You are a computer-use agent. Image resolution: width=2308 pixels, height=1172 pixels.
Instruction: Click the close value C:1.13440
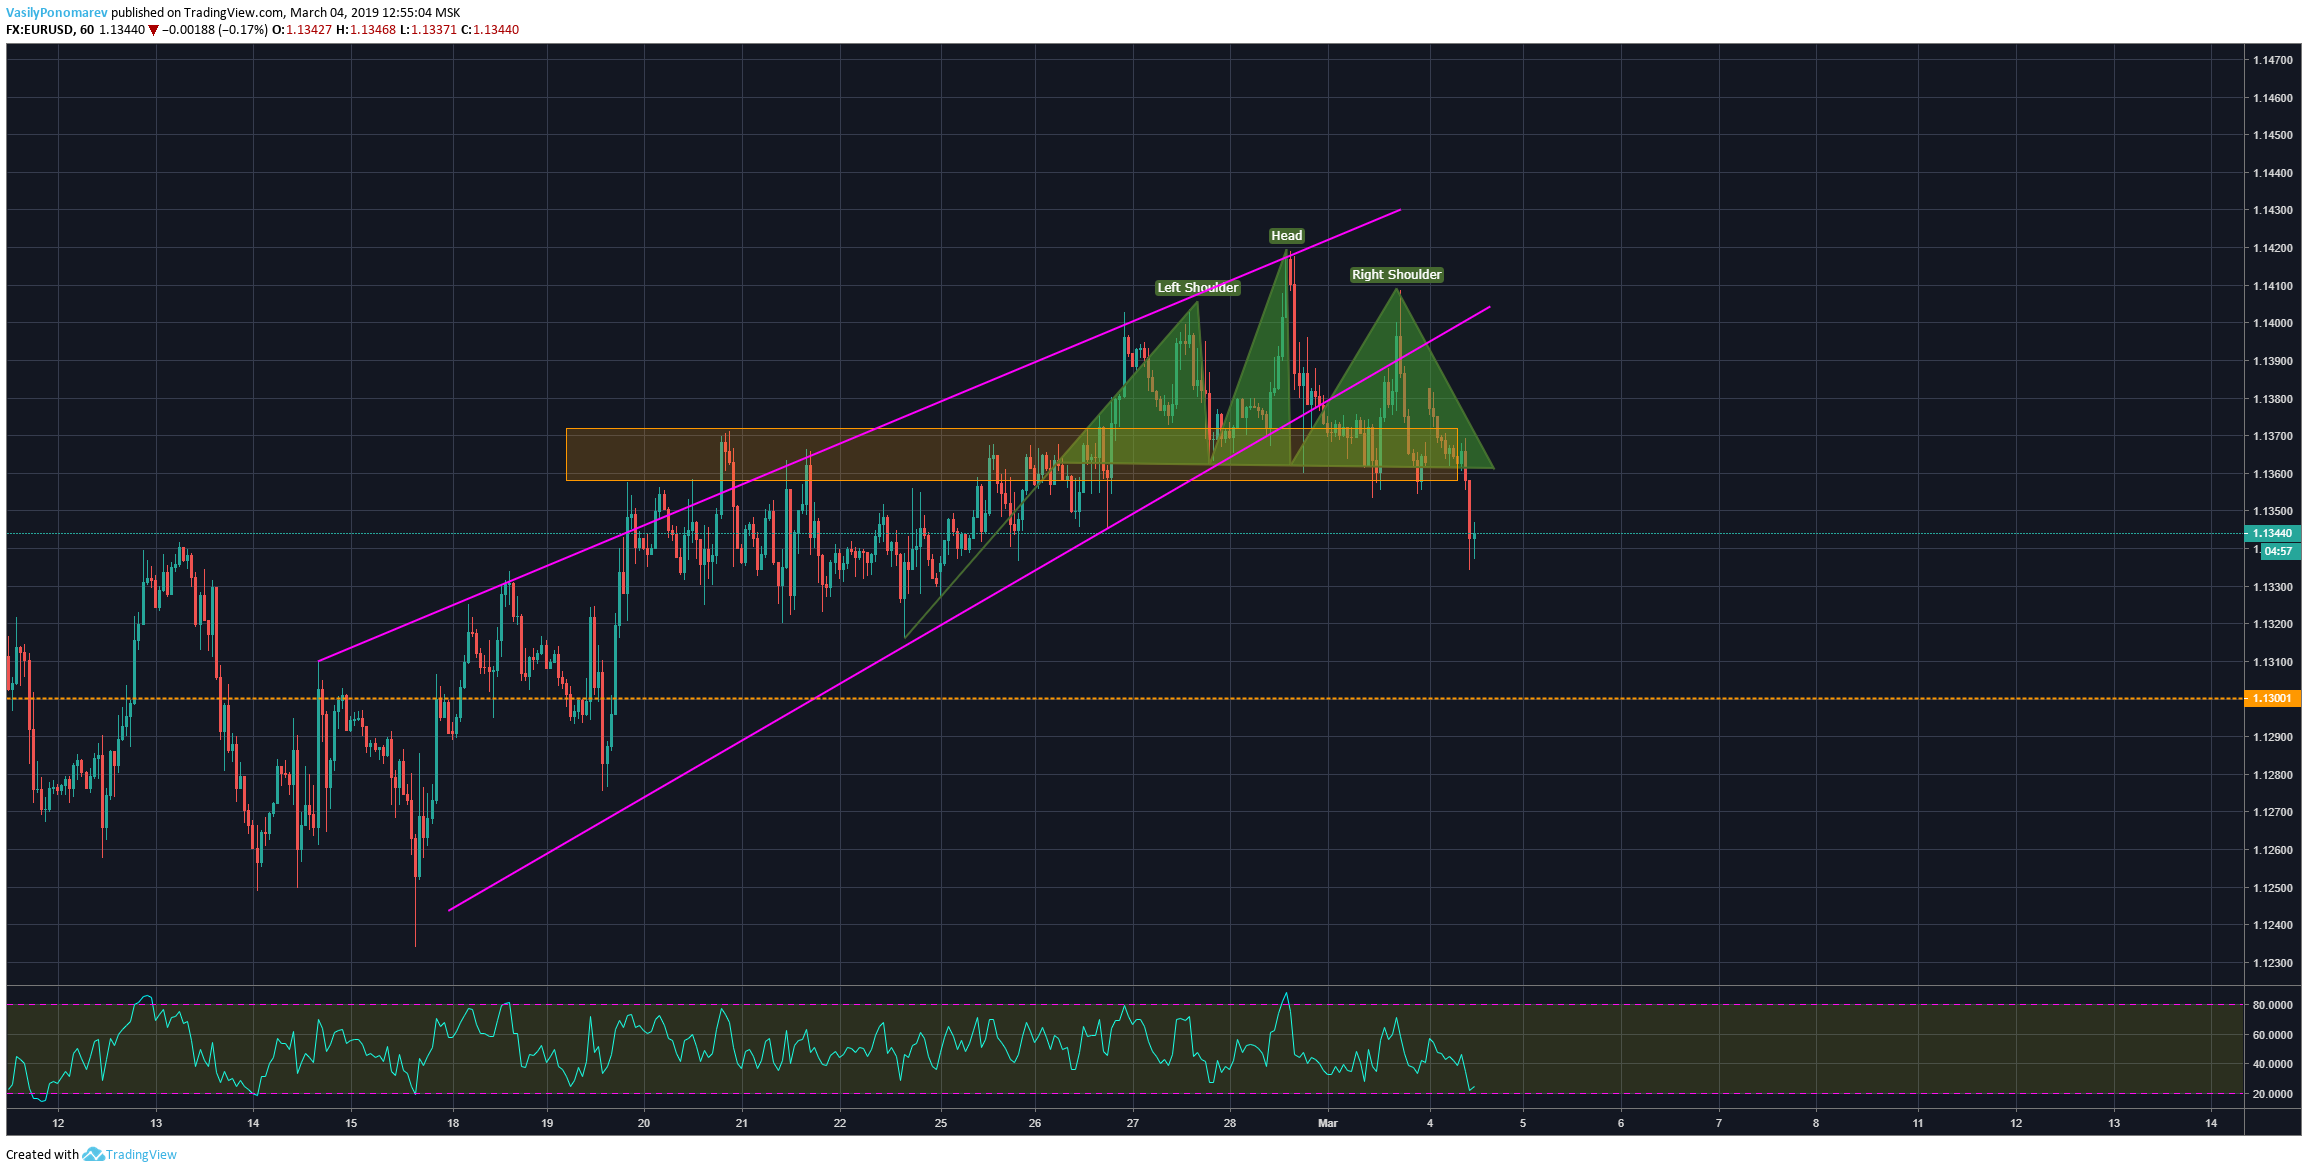click(490, 30)
